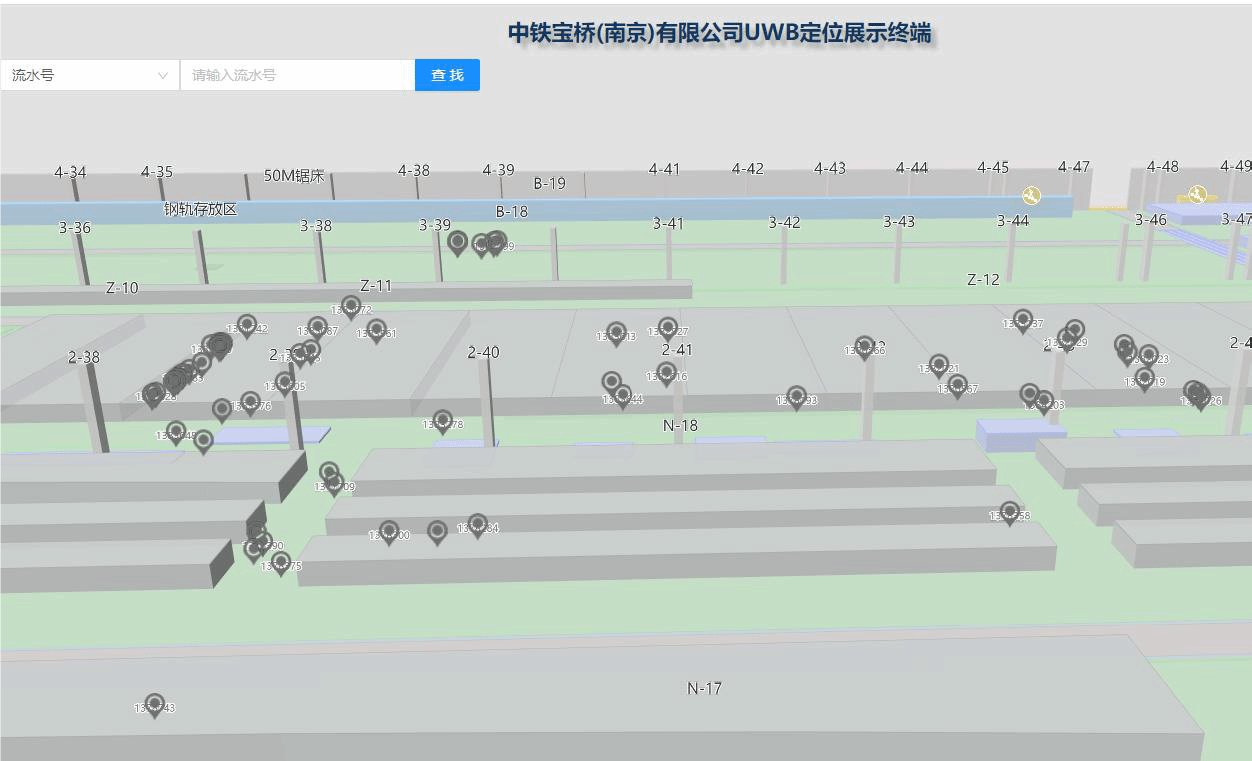Click the Z-12 zone label
1252x761 pixels.
tap(983, 280)
